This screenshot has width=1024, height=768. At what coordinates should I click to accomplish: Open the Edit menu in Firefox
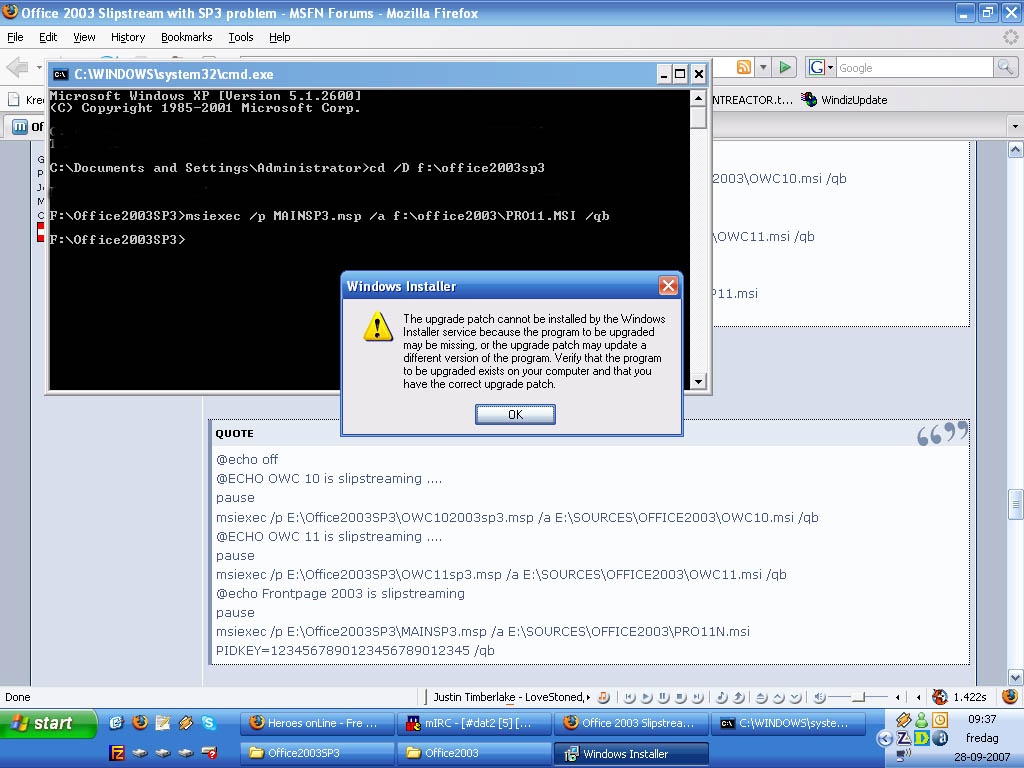(48, 37)
